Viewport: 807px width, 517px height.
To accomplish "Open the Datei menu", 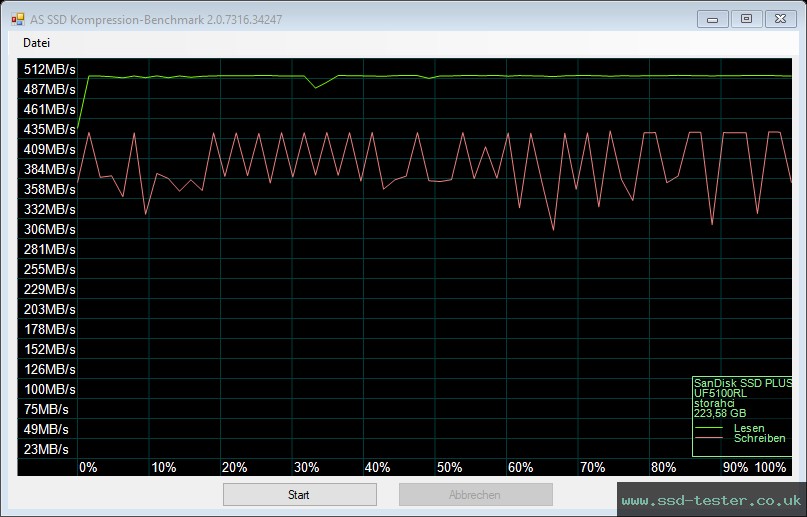I will coord(37,43).
